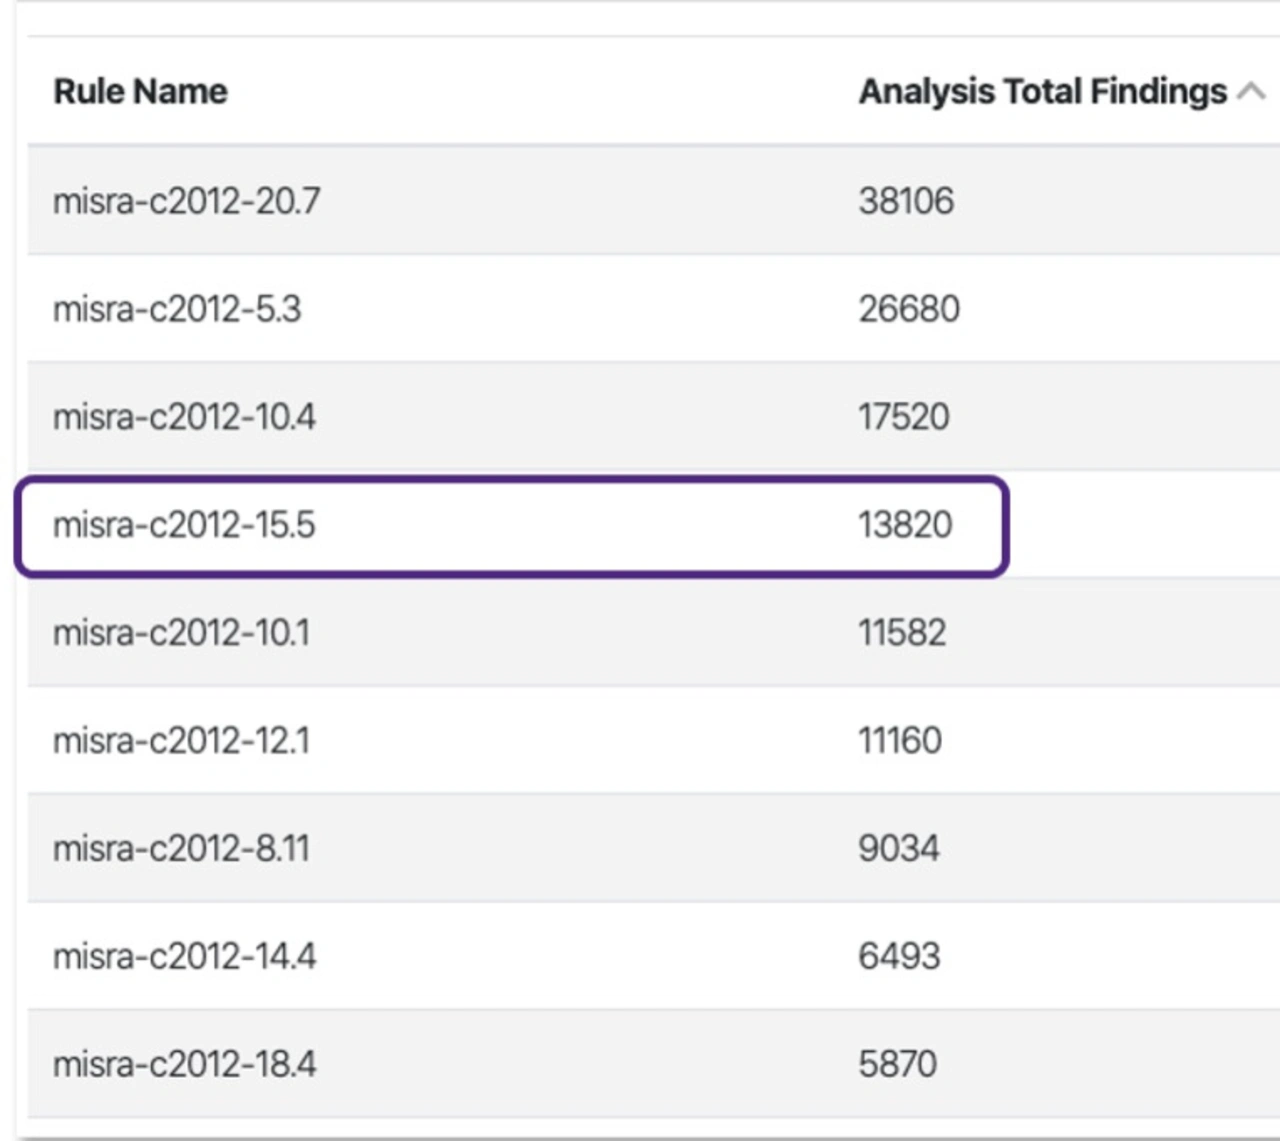Image resolution: width=1280 pixels, height=1141 pixels.
Task: Open the misra-c2012-5.3 rule entry
Action: click(177, 309)
